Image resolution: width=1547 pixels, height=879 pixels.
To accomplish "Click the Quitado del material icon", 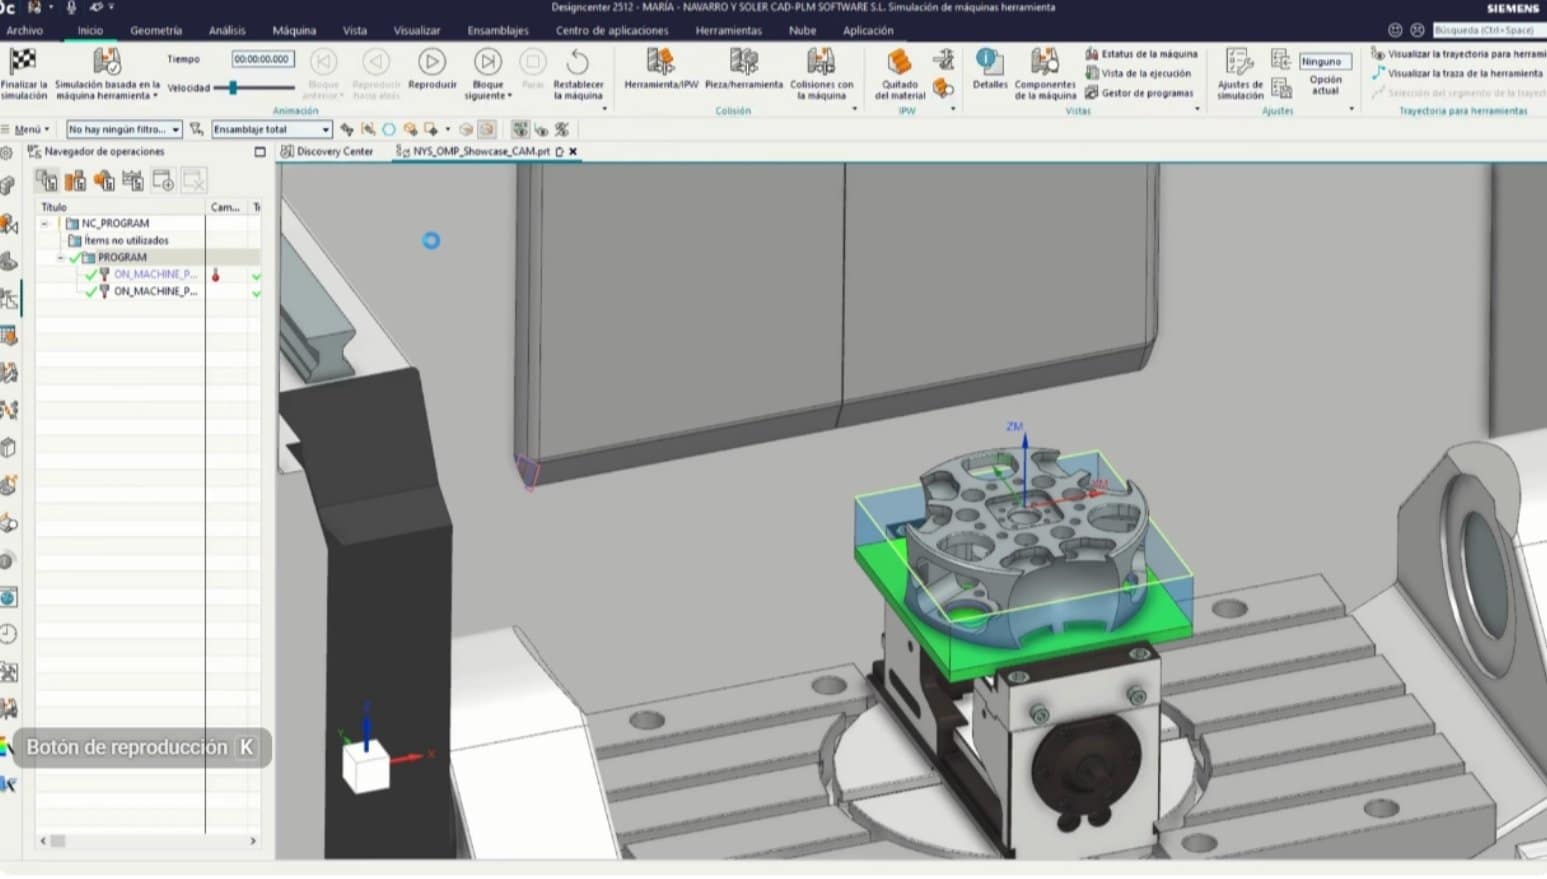I will [898, 68].
